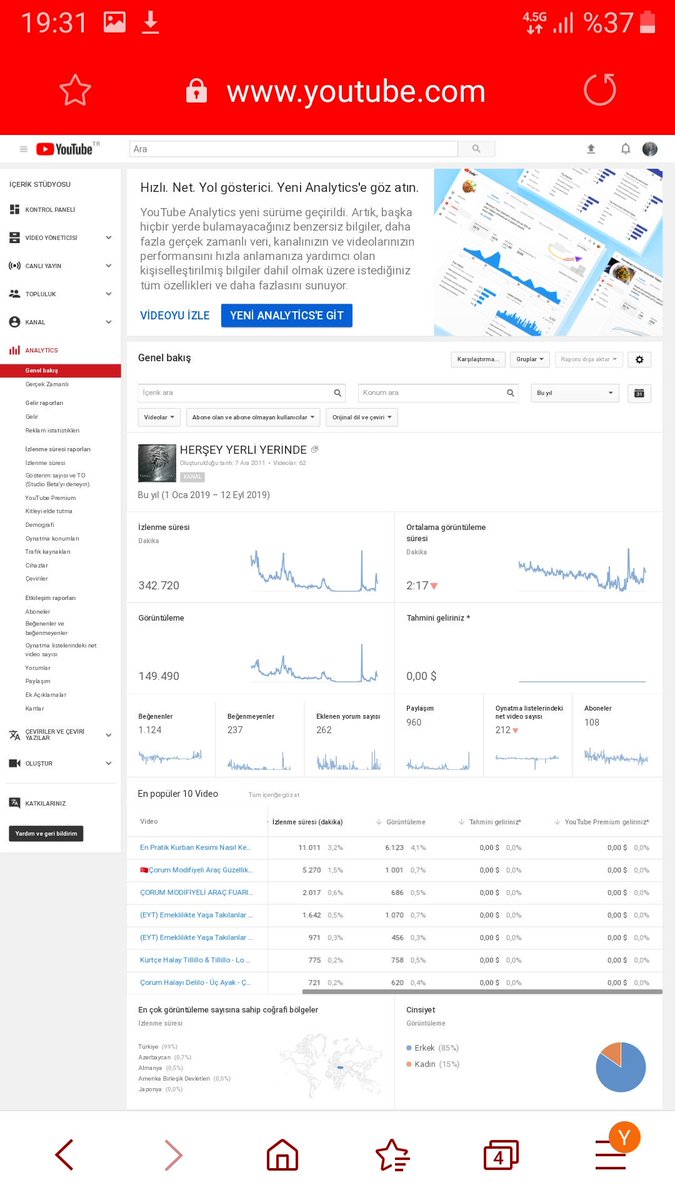This screenshot has width=675, height=1200.
Task: Open the analytics settings gear
Action: tap(640, 359)
